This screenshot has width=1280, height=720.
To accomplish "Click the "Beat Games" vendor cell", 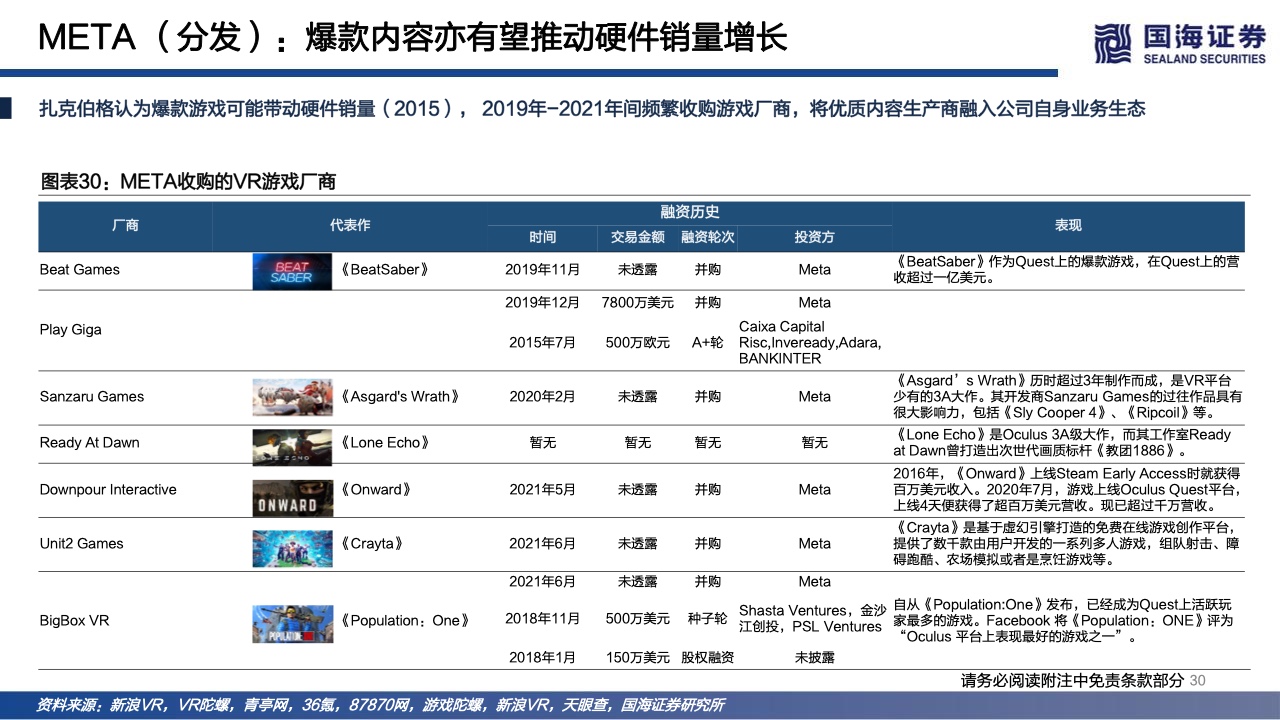I will click(x=80, y=270).
